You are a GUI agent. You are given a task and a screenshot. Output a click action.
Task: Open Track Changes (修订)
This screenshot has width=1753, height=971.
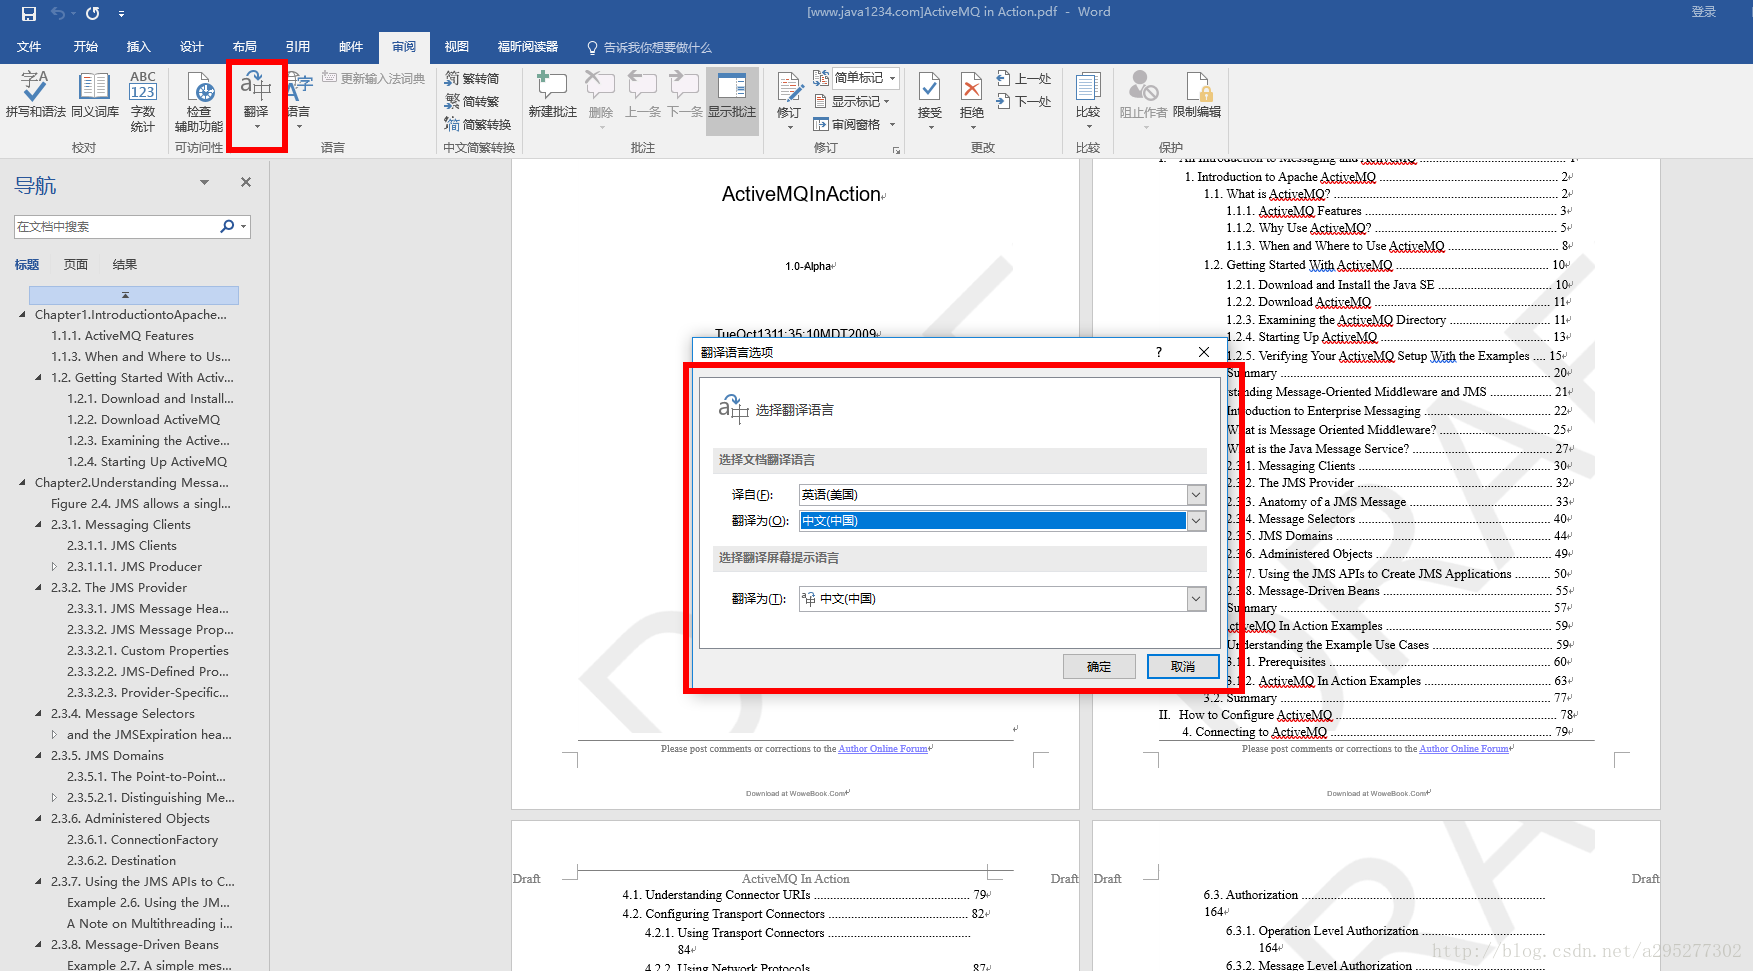point(789,101)
